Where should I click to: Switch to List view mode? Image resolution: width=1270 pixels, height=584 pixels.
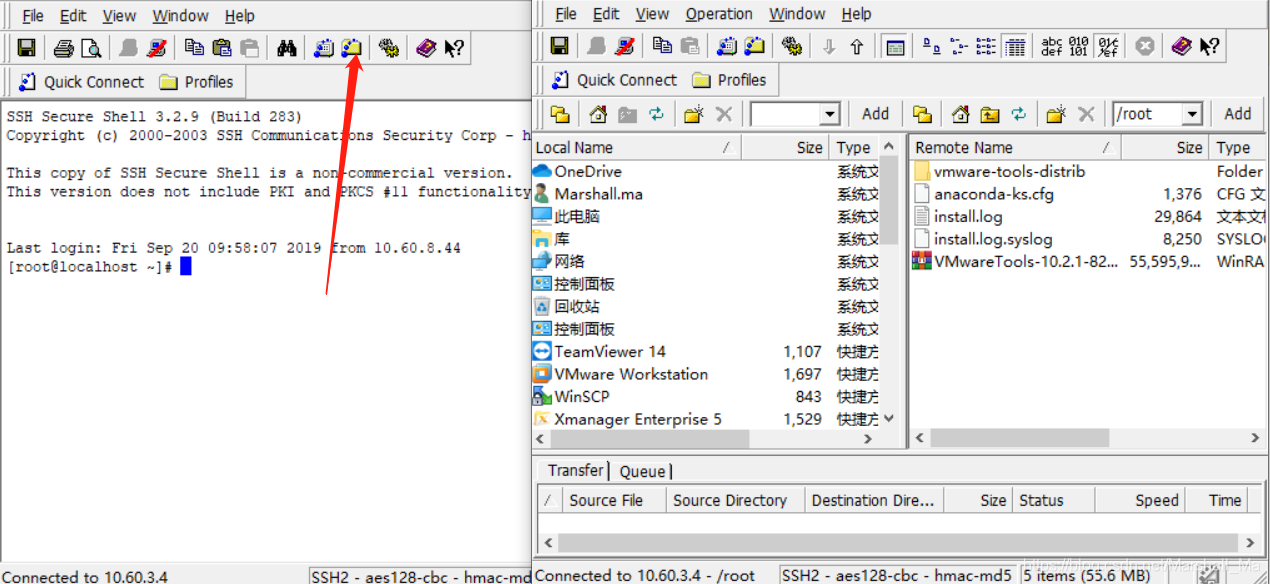986,45
